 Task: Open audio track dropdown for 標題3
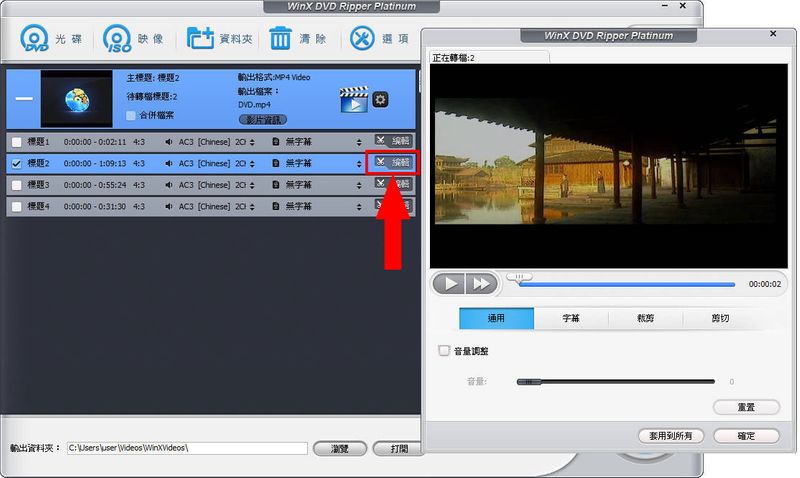click(x=252, y=185)
